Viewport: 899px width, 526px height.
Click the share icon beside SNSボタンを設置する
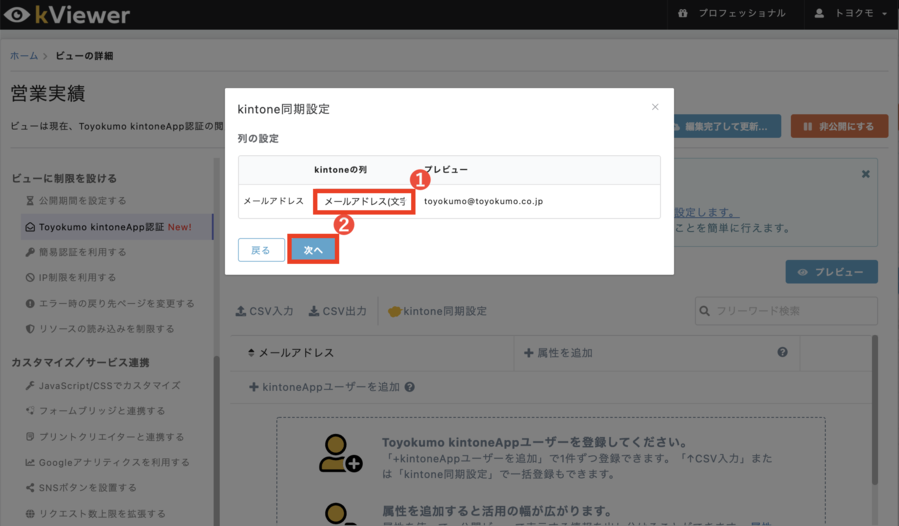[30, 488]
